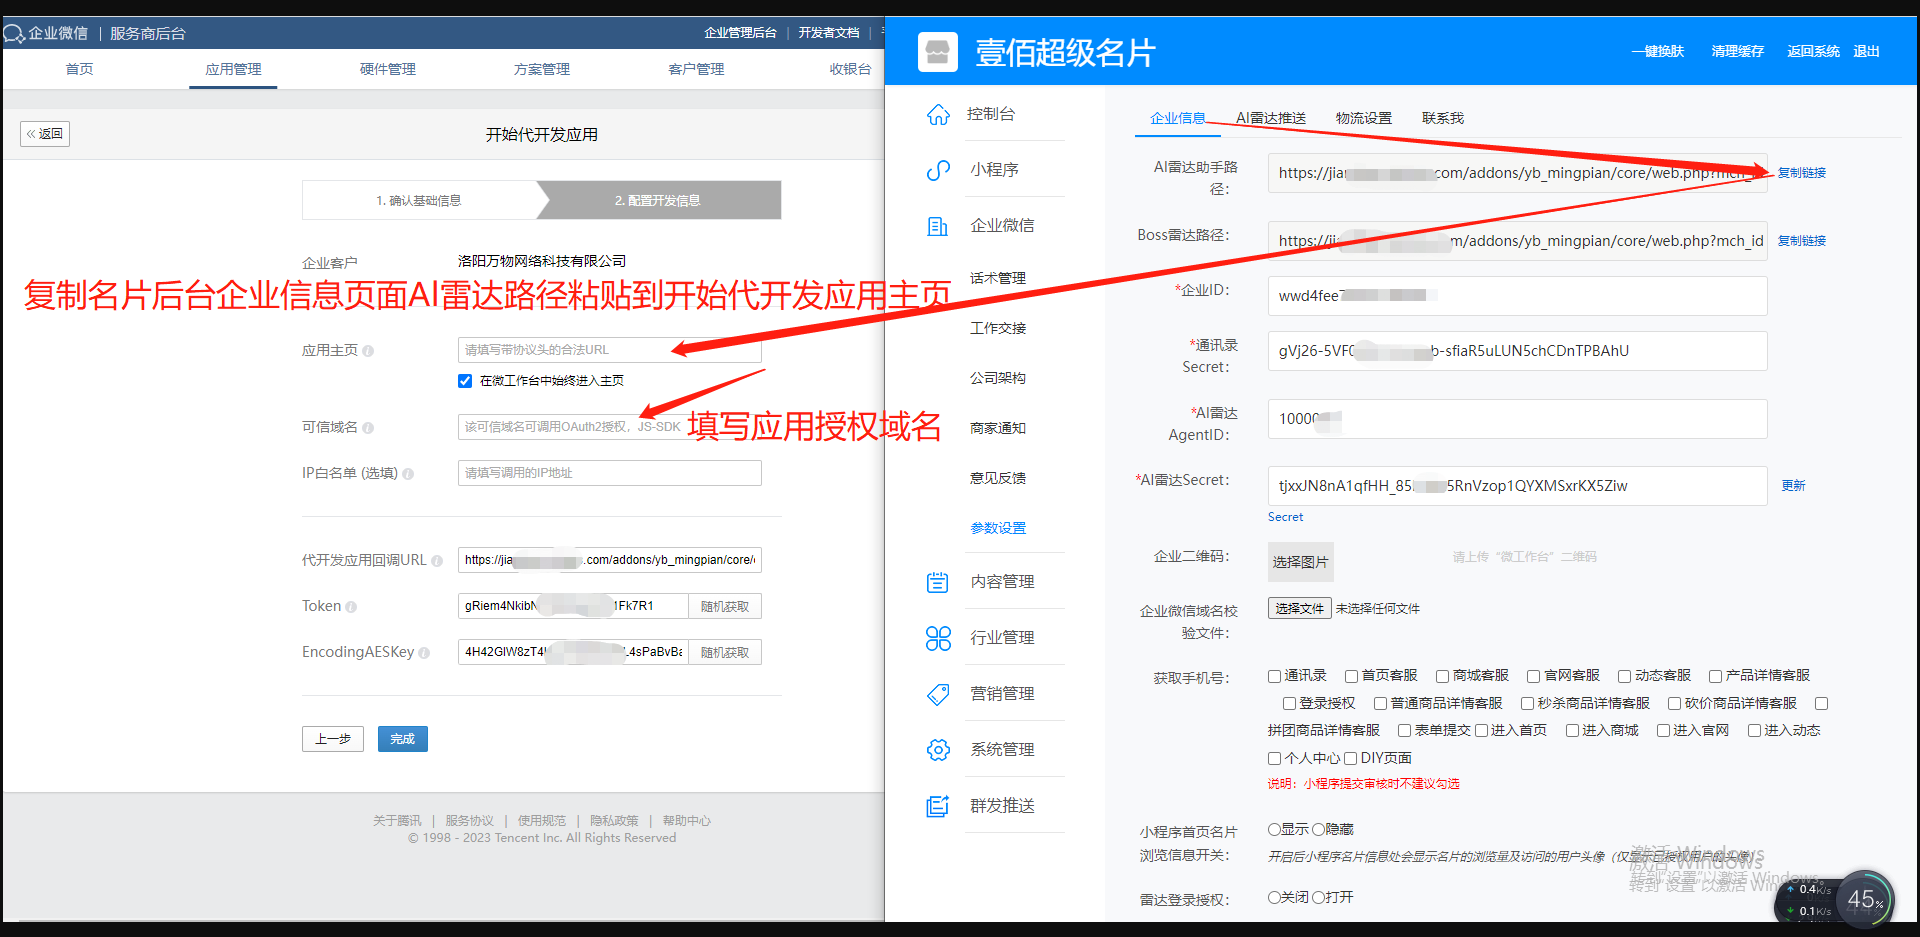Image resolution: width=1920 pixels, height=937 pixels.
Task: Click 开发者文档 link in left window
Action: click(x=829, y=33)
